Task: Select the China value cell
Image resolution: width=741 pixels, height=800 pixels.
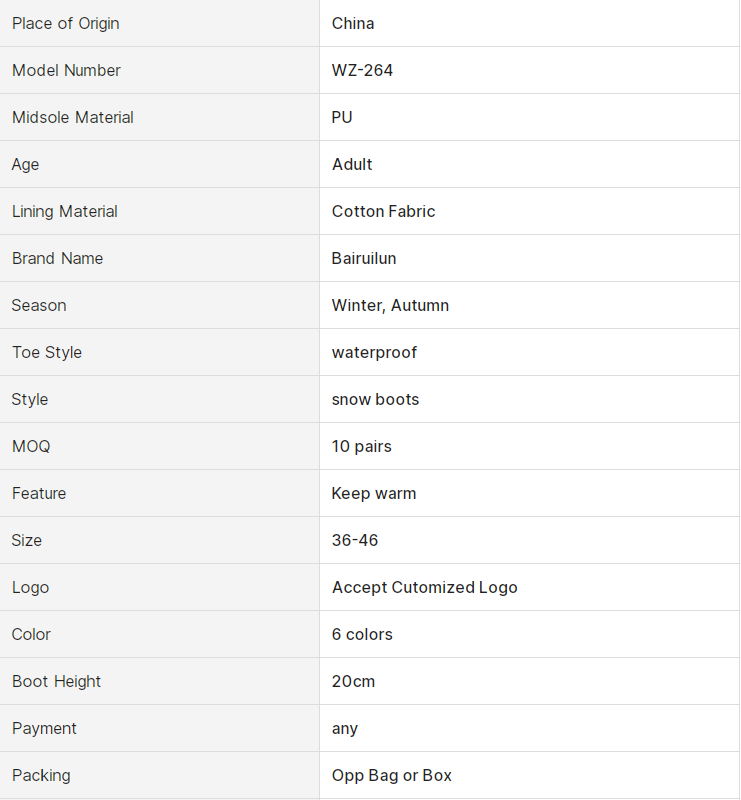Action: [x=353, y=23]
